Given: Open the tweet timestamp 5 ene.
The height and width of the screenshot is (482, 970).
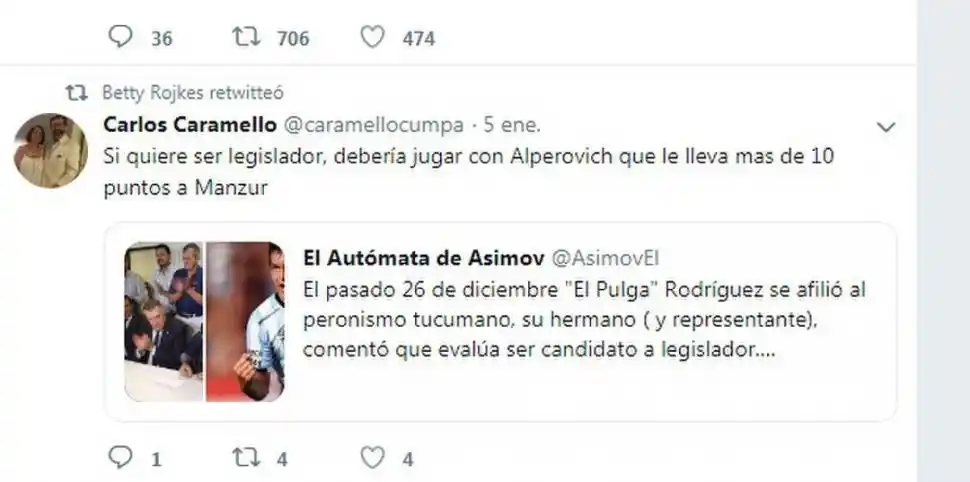Looking at the screenshot, I should click(x=512, y=125).
